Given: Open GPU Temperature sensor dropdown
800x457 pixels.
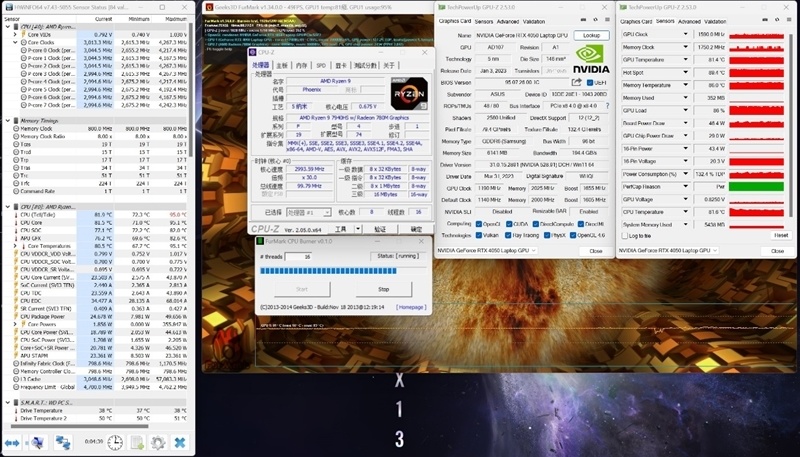Looking at the screenshot, I should pyautogui.click(x=686, y=60).
